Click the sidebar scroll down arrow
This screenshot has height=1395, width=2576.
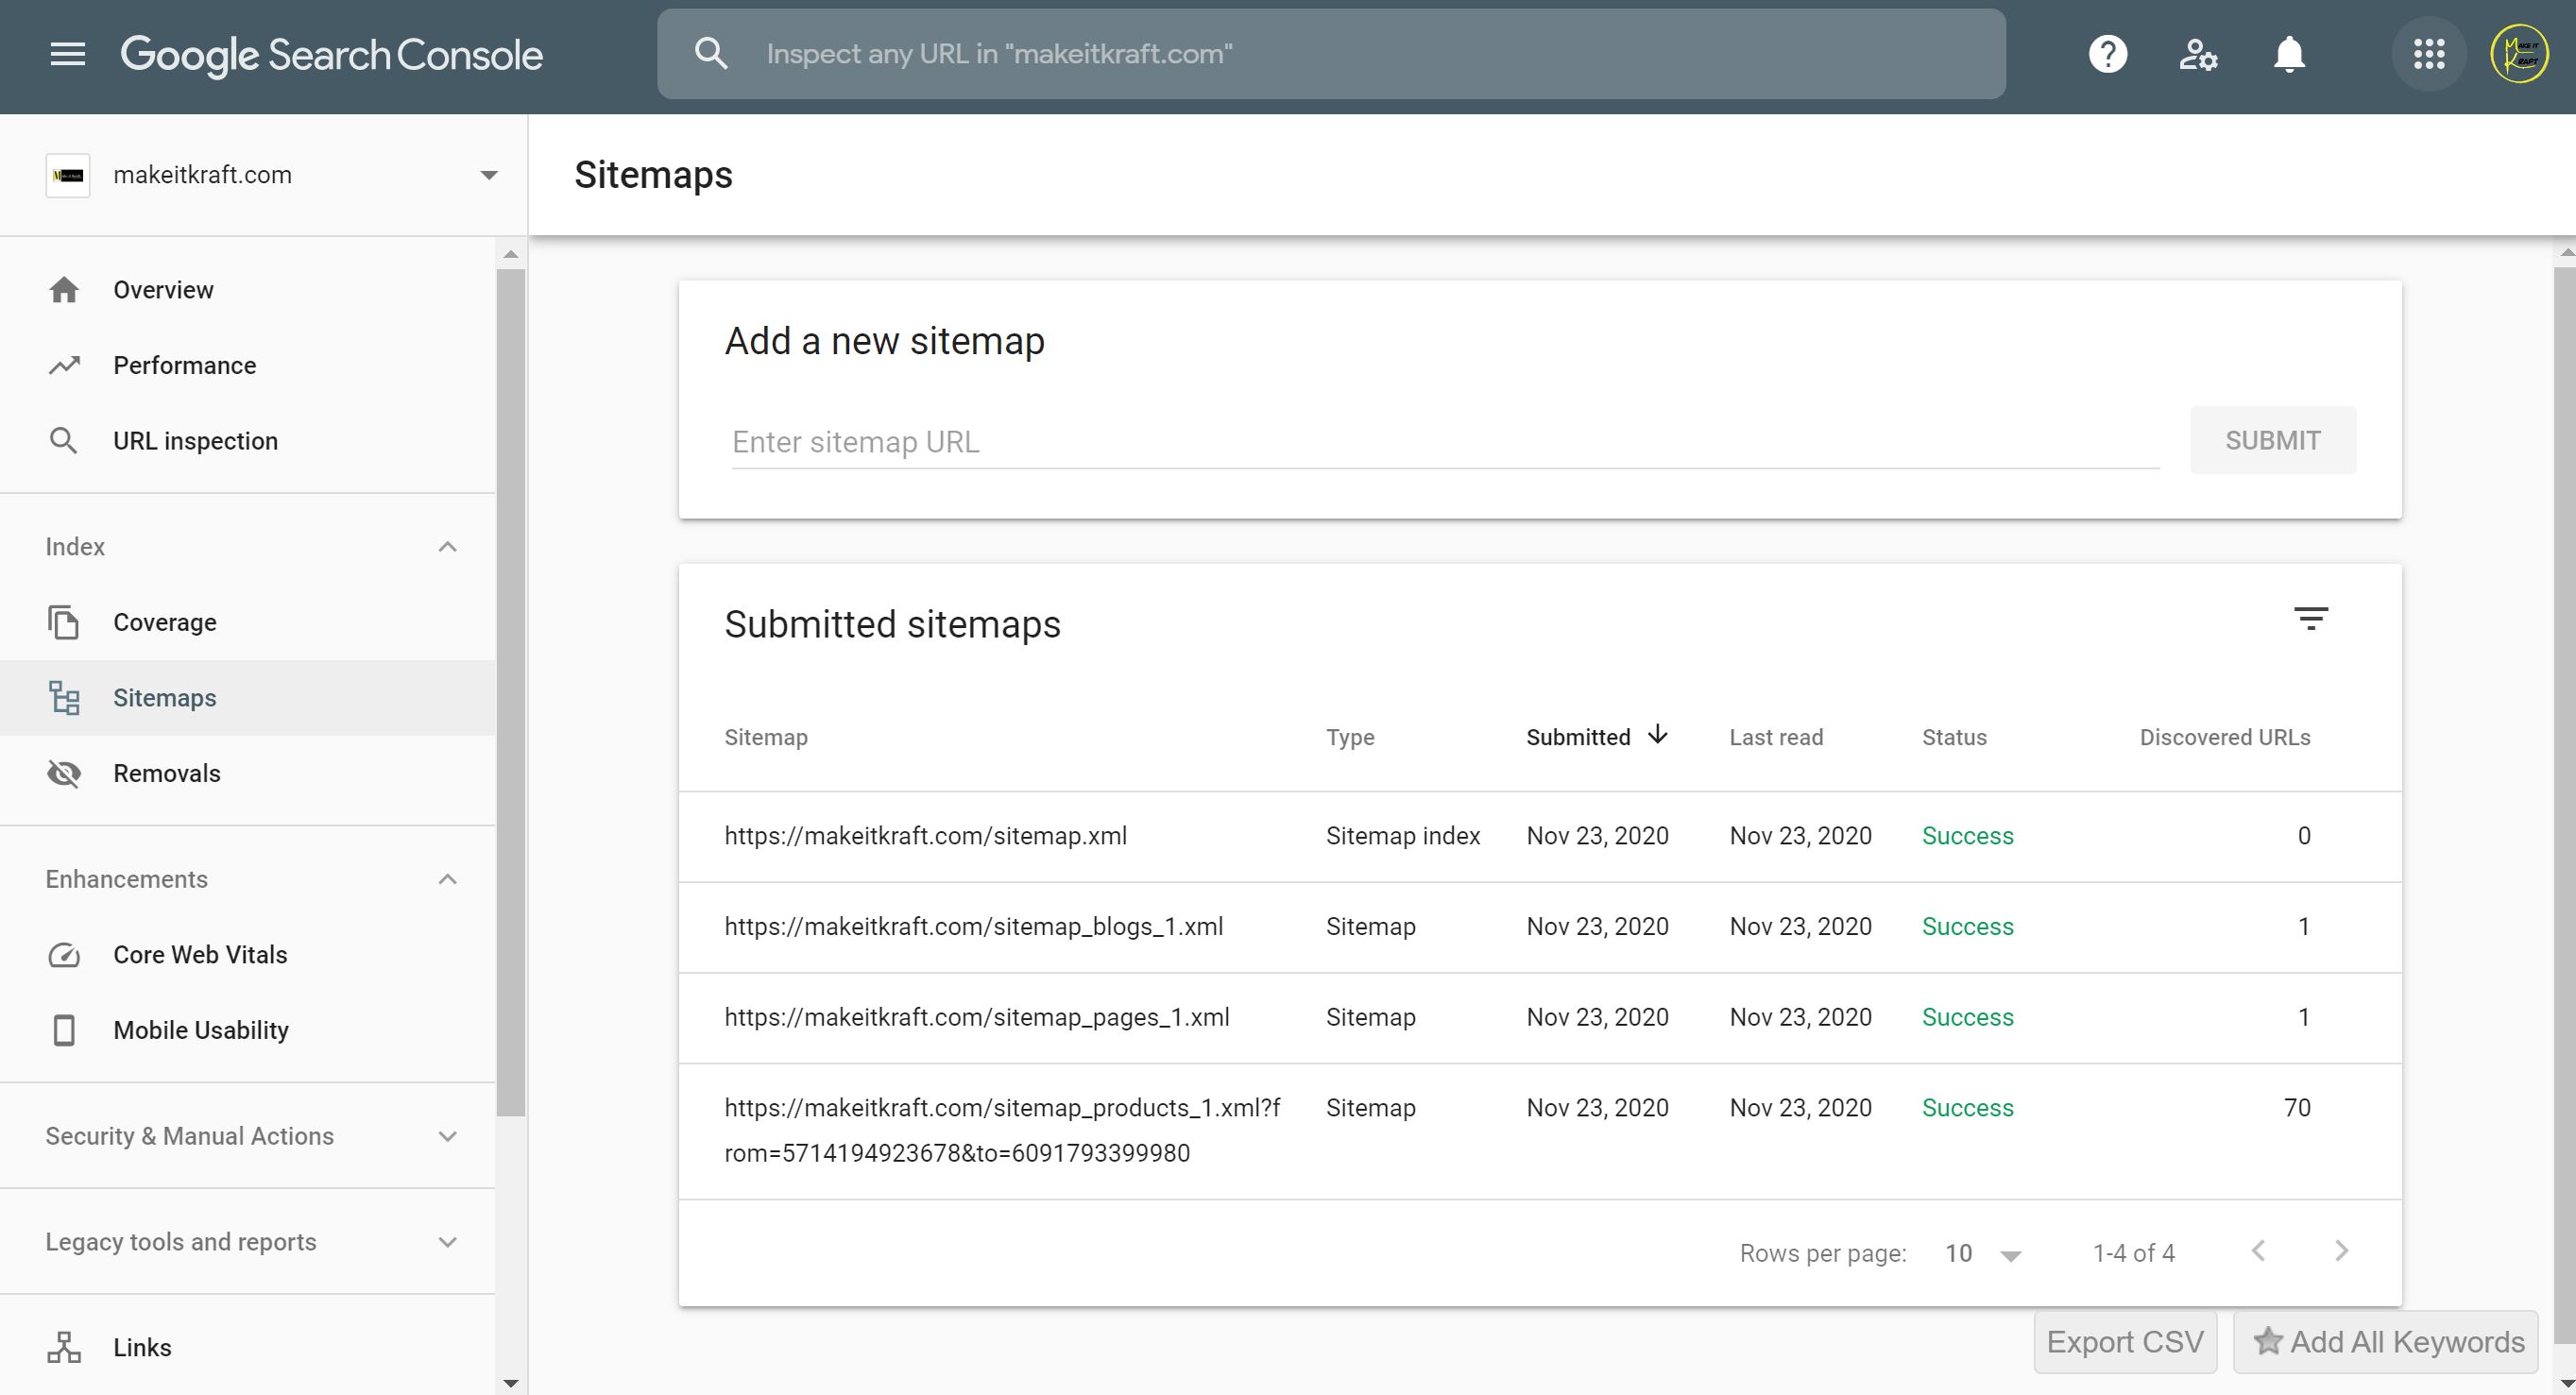[511, 1383]
